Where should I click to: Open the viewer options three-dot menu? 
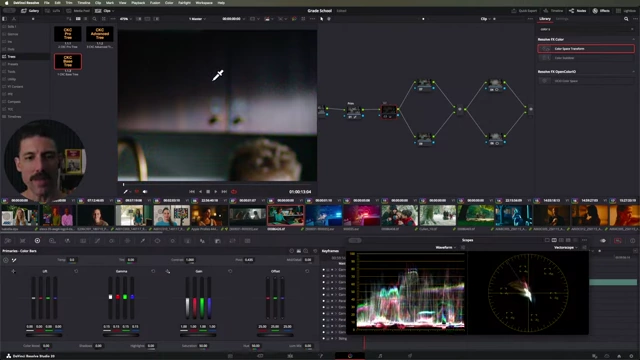[x=312, y=19]
